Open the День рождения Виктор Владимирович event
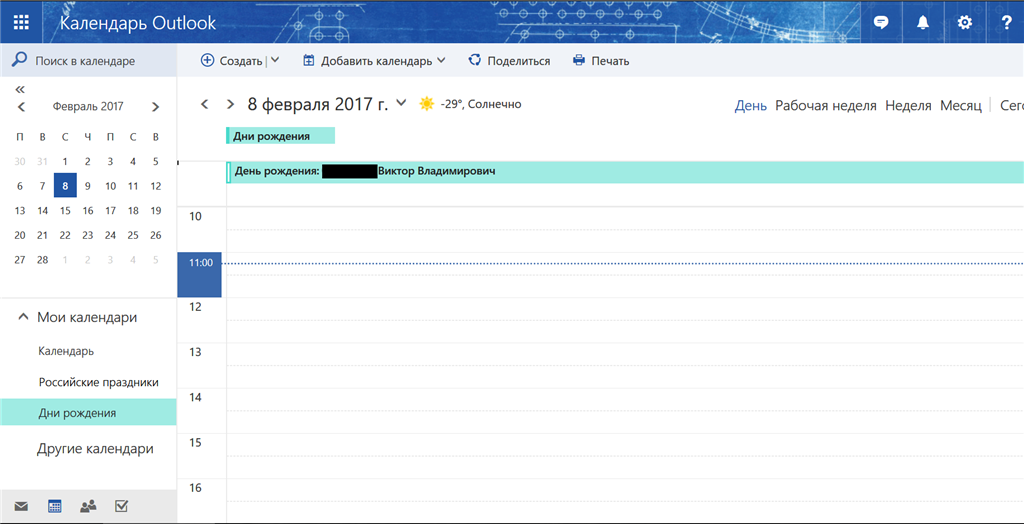This screenshot has width=1024, height=524. click(x=624, y=172)
